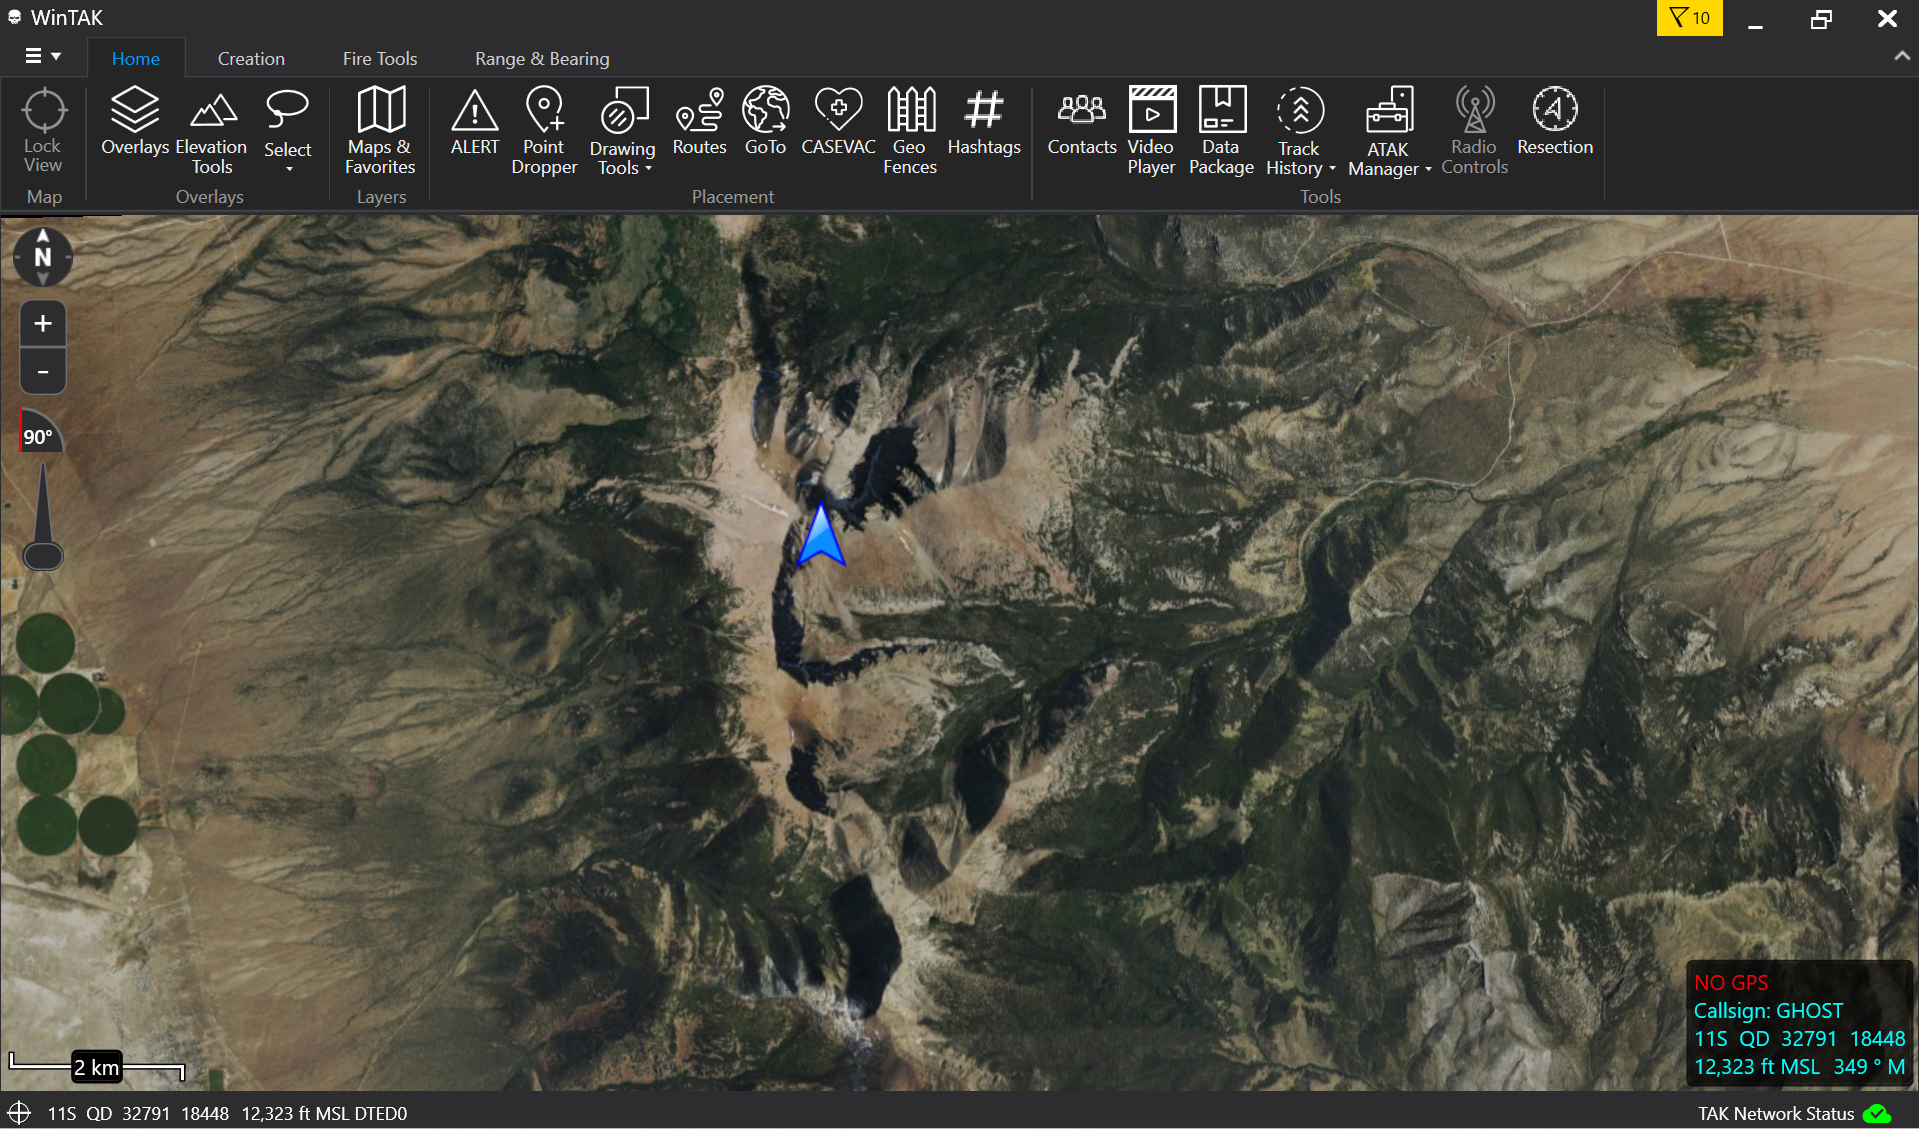Expand the Select tool dropdown
Viewport: 1919px width, 1129px height.
pyautogui.click(x=288, y=168)
